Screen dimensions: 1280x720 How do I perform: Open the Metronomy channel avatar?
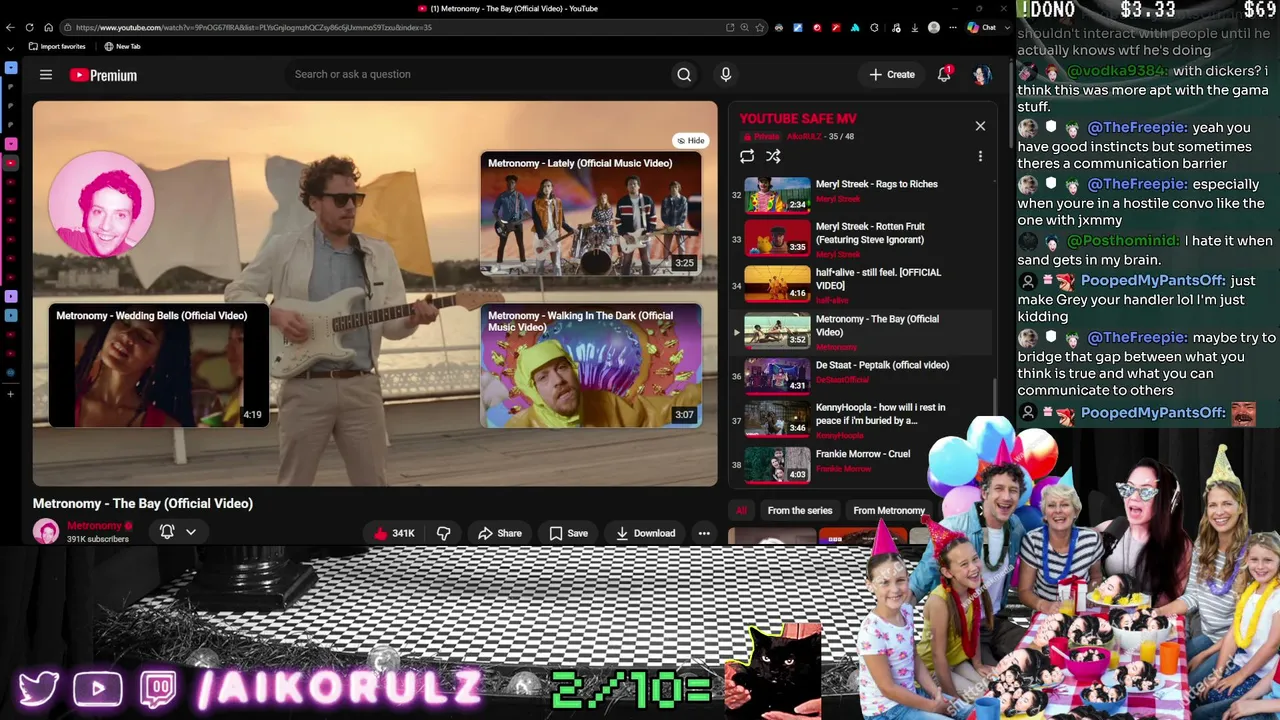[x=46, y=531]
